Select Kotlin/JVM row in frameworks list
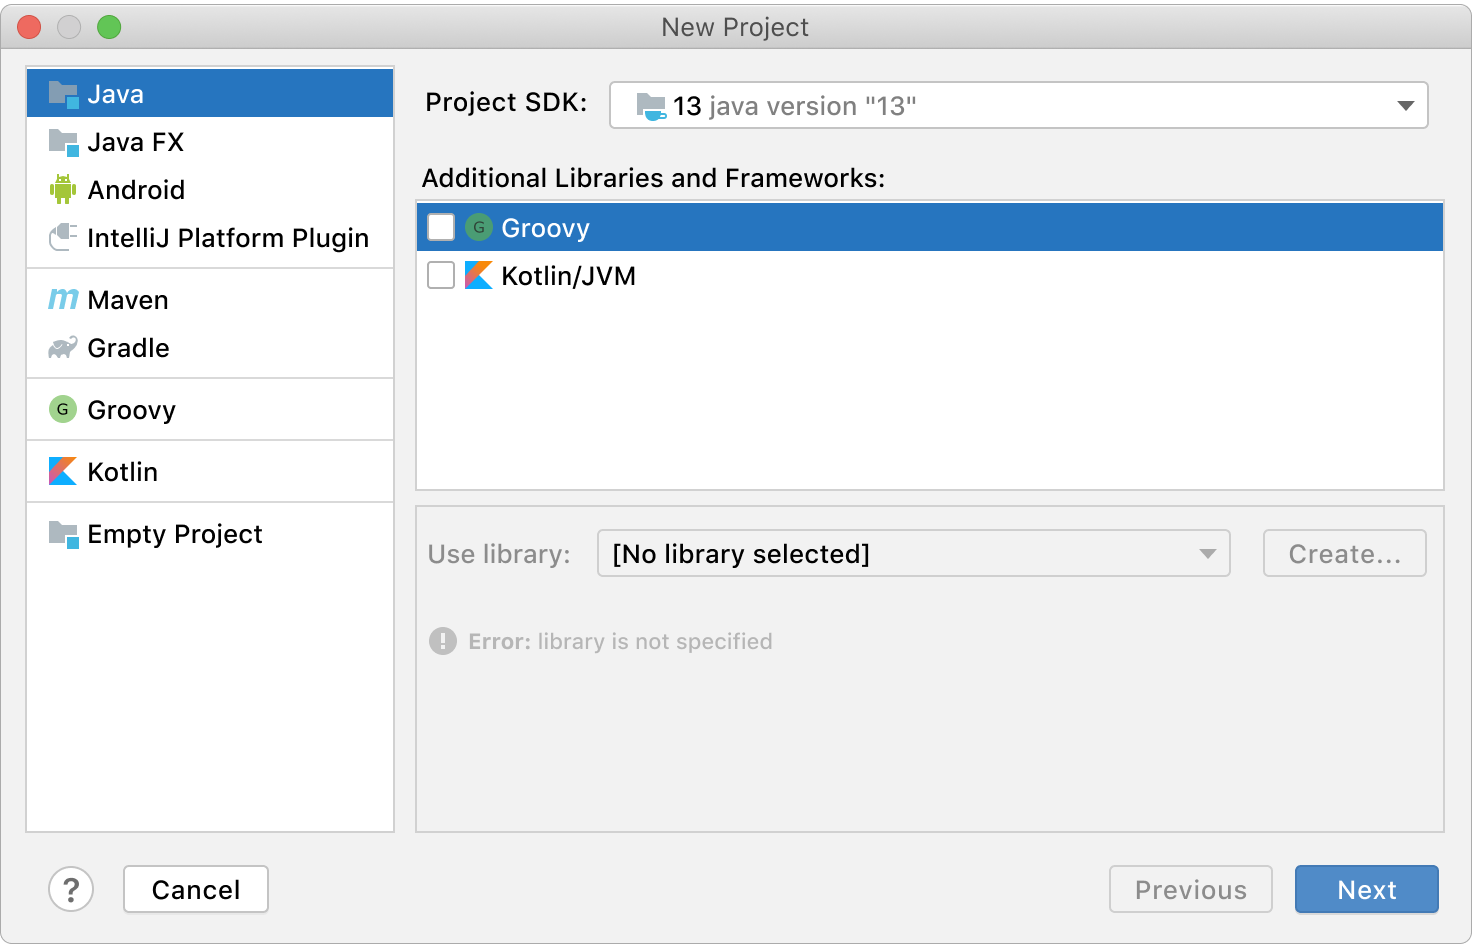Viewport: 1472px width, 944px height. [568, 276]
